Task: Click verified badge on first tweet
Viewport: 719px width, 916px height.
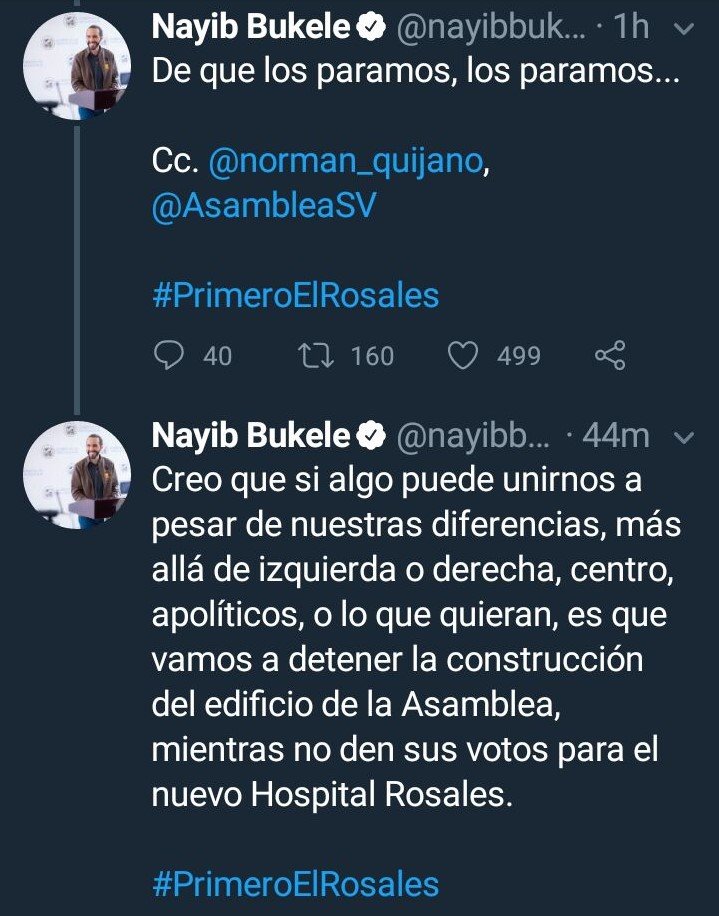Action: [372, 31]
